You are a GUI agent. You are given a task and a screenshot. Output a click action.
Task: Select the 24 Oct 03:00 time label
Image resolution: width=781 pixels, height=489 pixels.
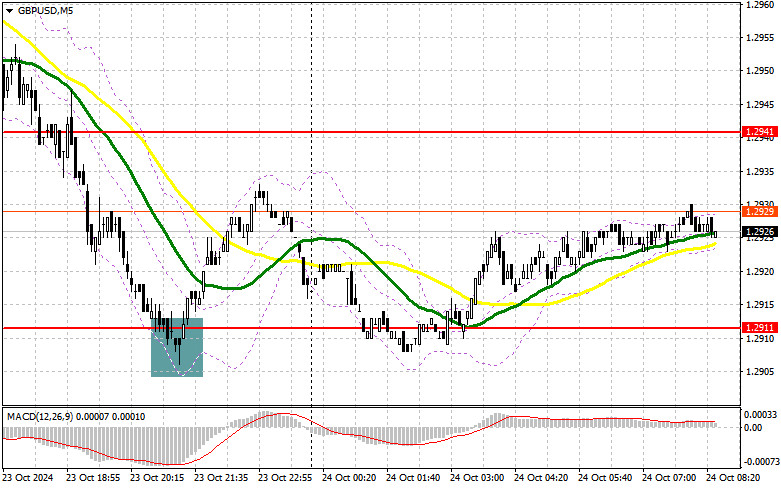(x=477, y=478)
